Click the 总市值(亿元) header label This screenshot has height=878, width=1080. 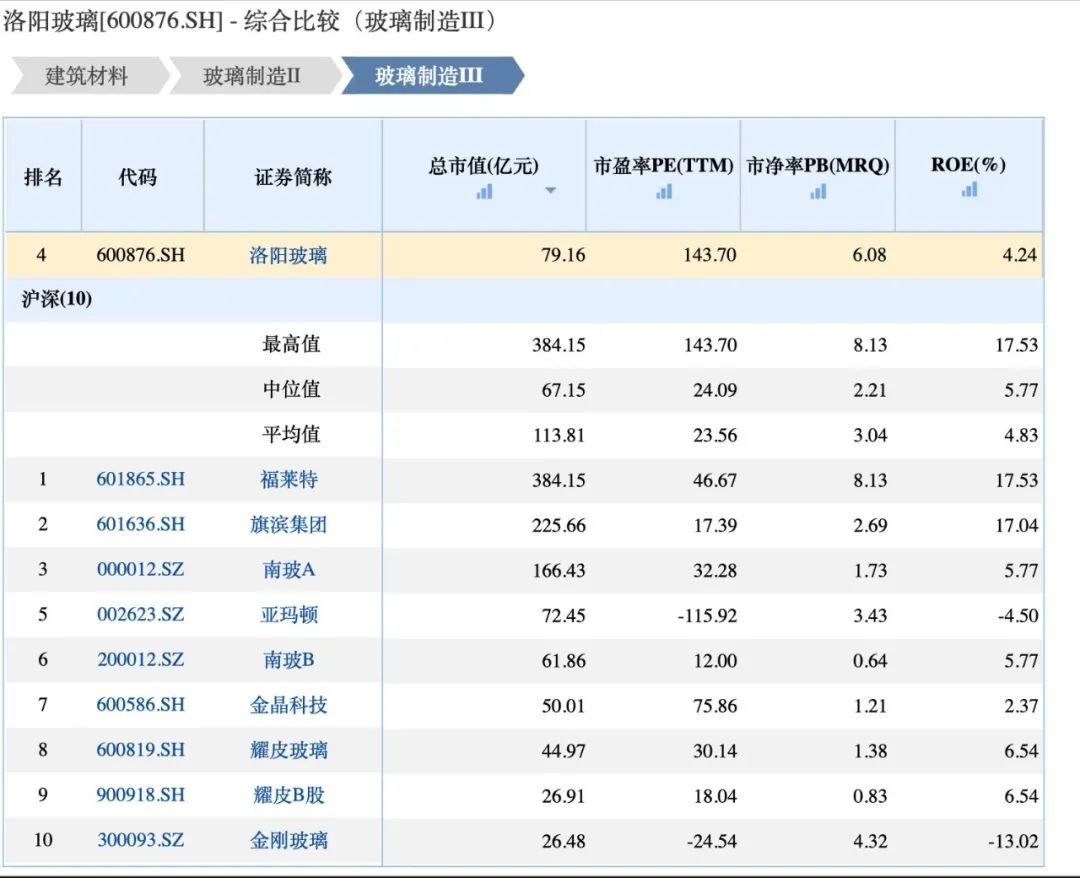point(484,166)
